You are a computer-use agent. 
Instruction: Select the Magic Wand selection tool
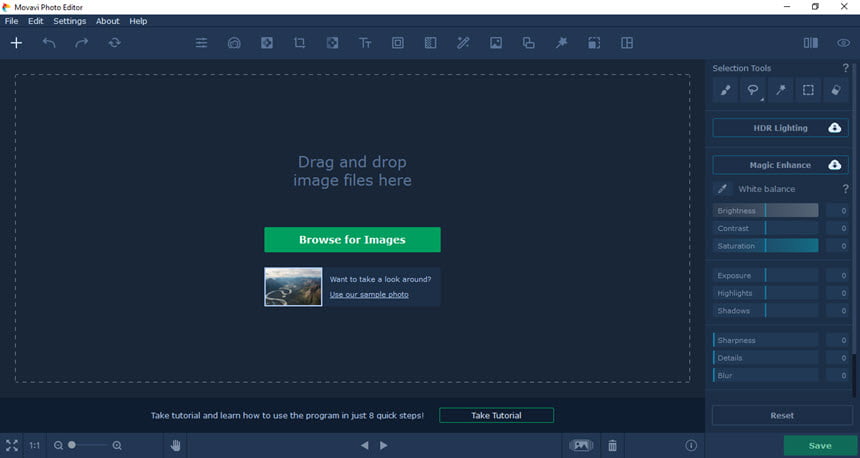780,90
